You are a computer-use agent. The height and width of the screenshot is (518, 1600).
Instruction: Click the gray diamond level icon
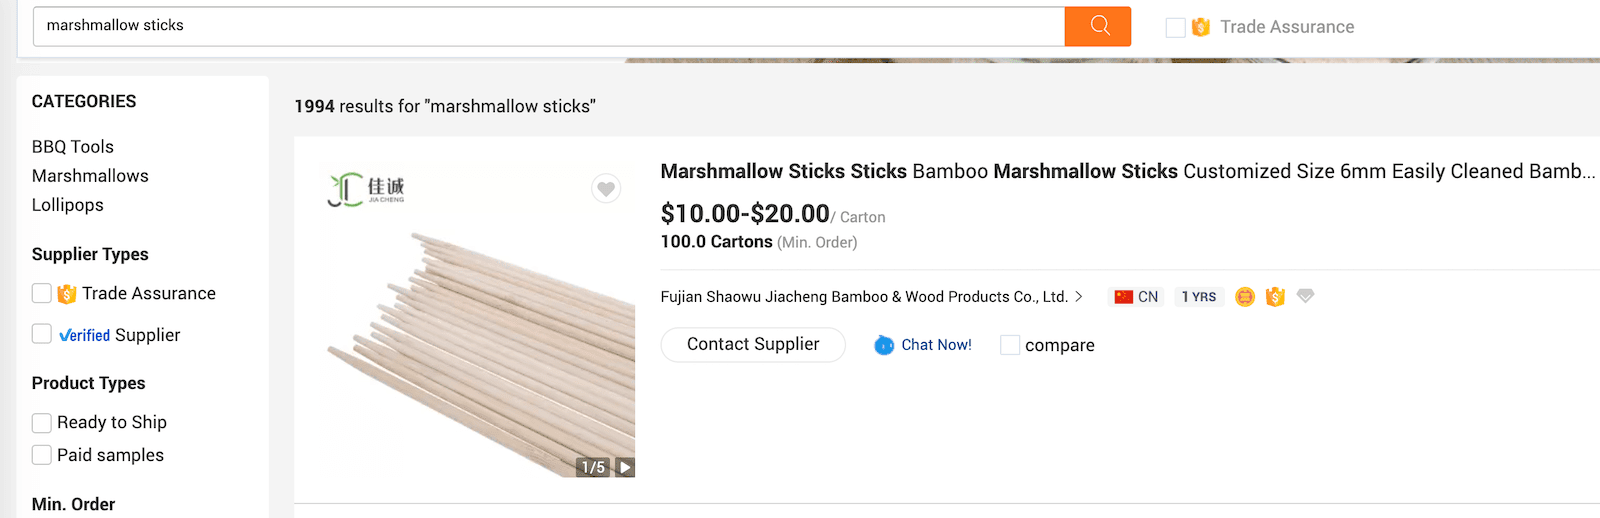pos(1305,296)
